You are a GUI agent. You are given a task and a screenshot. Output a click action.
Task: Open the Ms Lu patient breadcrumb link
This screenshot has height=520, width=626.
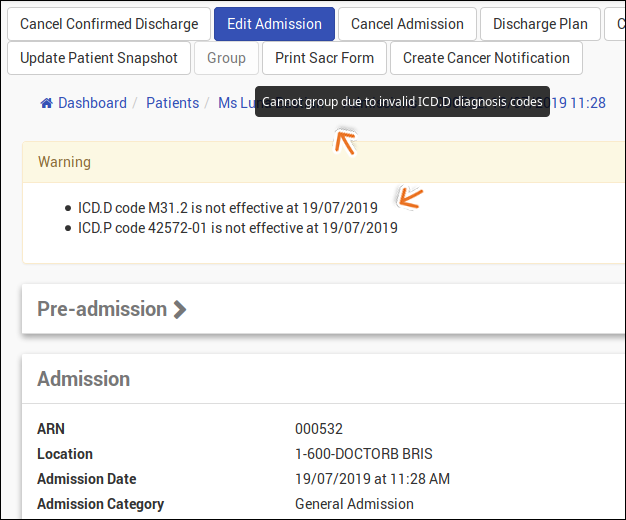(x=235, y=103)
